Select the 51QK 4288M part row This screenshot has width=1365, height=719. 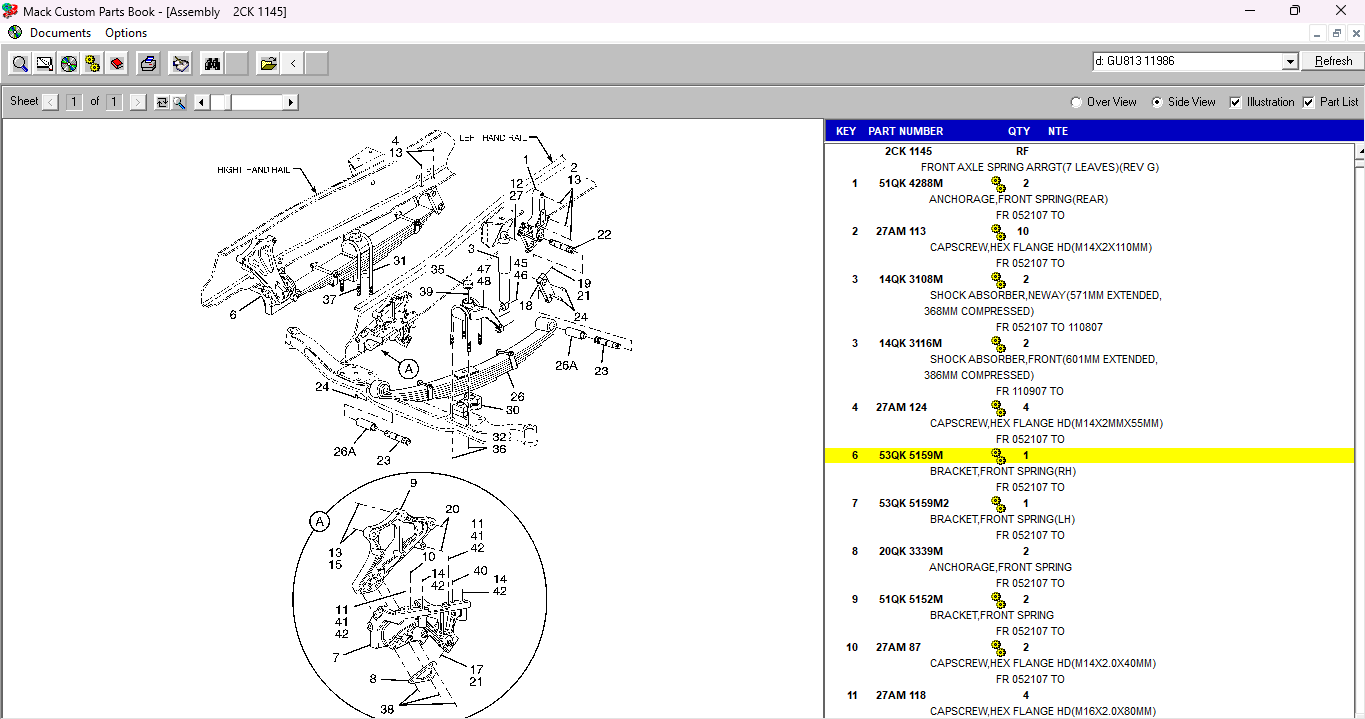(x=1090, y=184)
